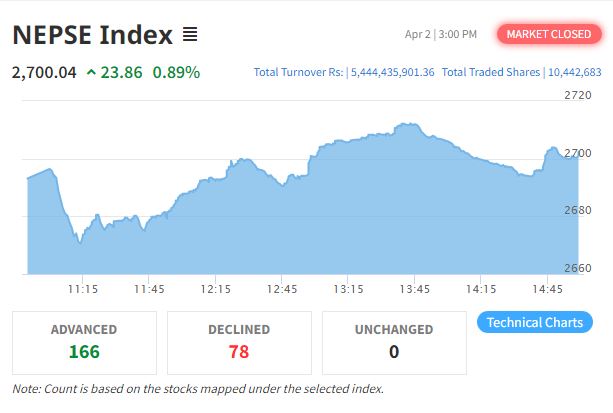The height and width of the screenshot is (413, 613).
Task: Click the 2660 price axis label
Action: [578, 268]
